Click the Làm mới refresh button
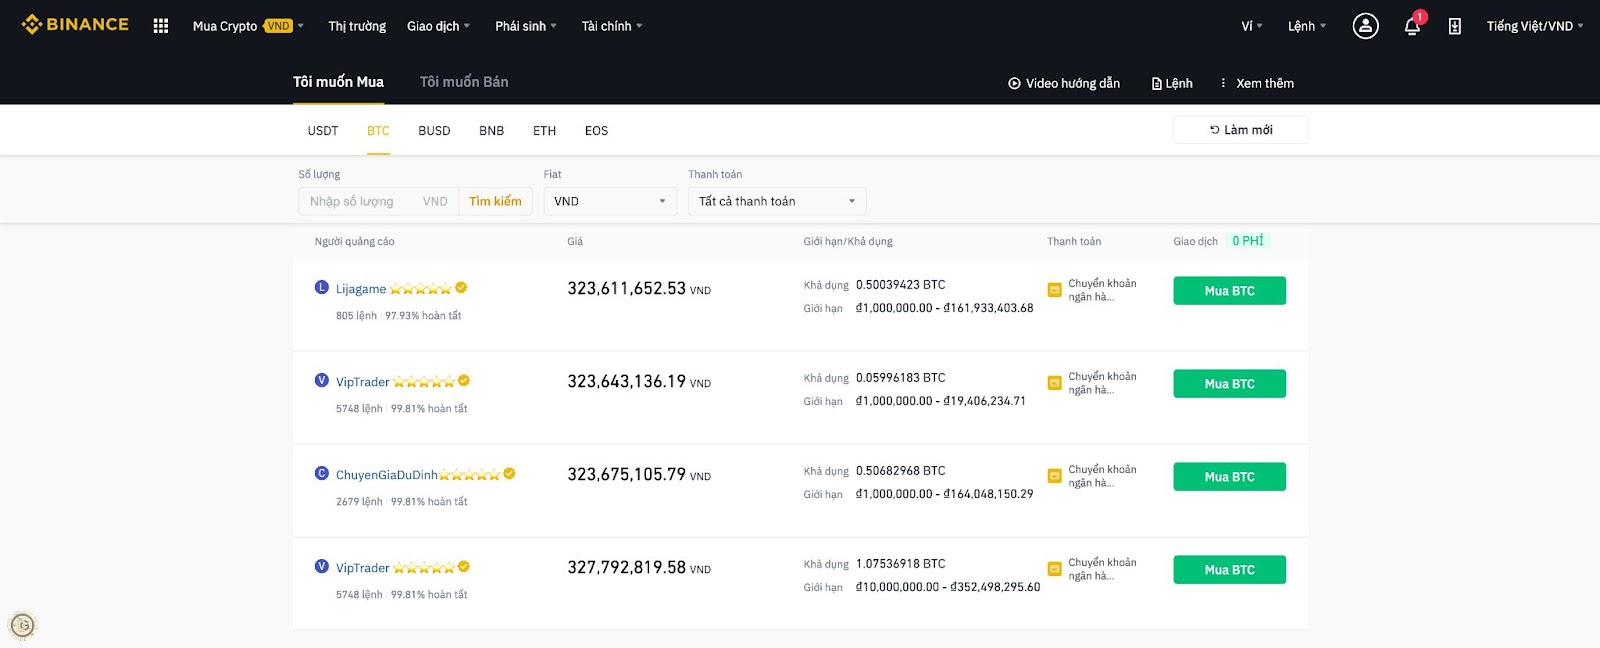The image size is (1600, 648). point(1240,130)
